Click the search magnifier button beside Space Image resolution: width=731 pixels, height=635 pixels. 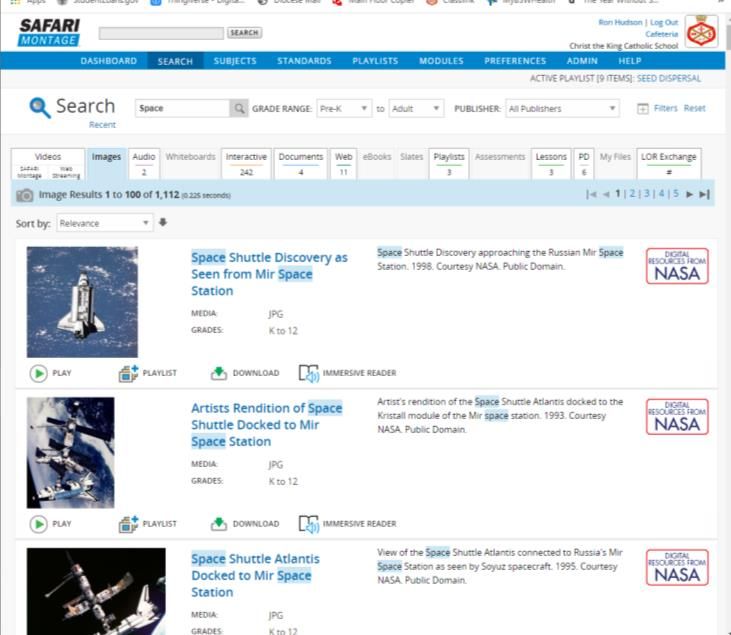[239, 108]
